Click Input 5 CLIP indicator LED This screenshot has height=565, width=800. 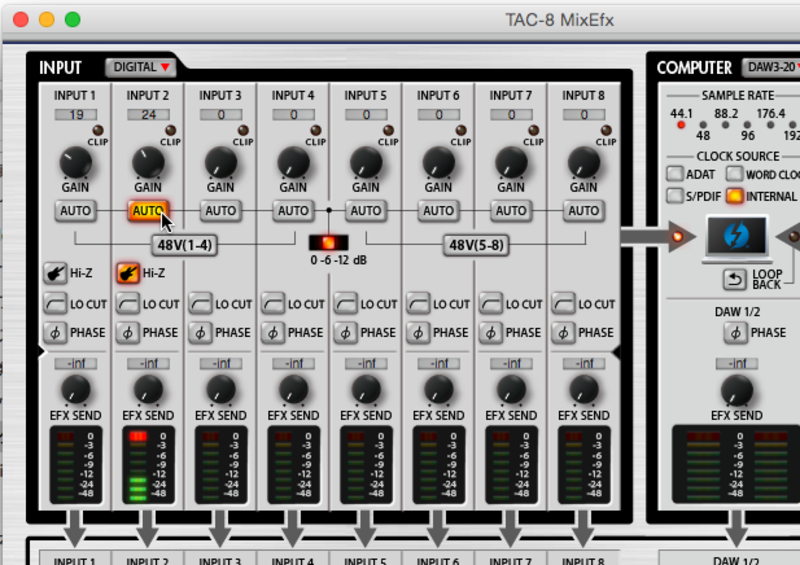click(x=388, y=130)
